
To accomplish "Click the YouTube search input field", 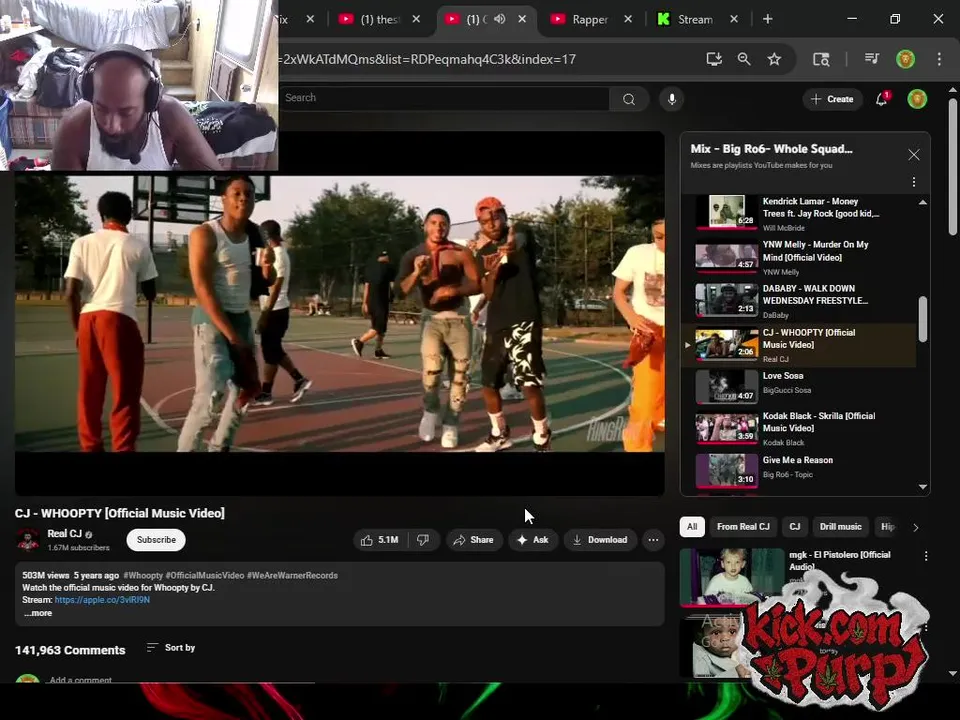I will point(444,99).
